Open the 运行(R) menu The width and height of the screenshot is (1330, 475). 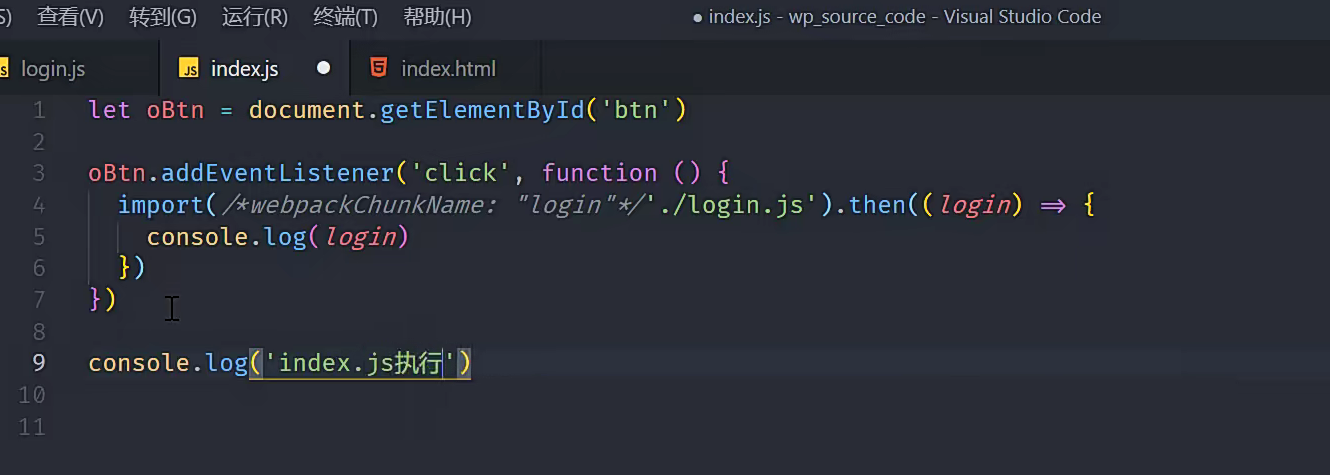[254, 17]
